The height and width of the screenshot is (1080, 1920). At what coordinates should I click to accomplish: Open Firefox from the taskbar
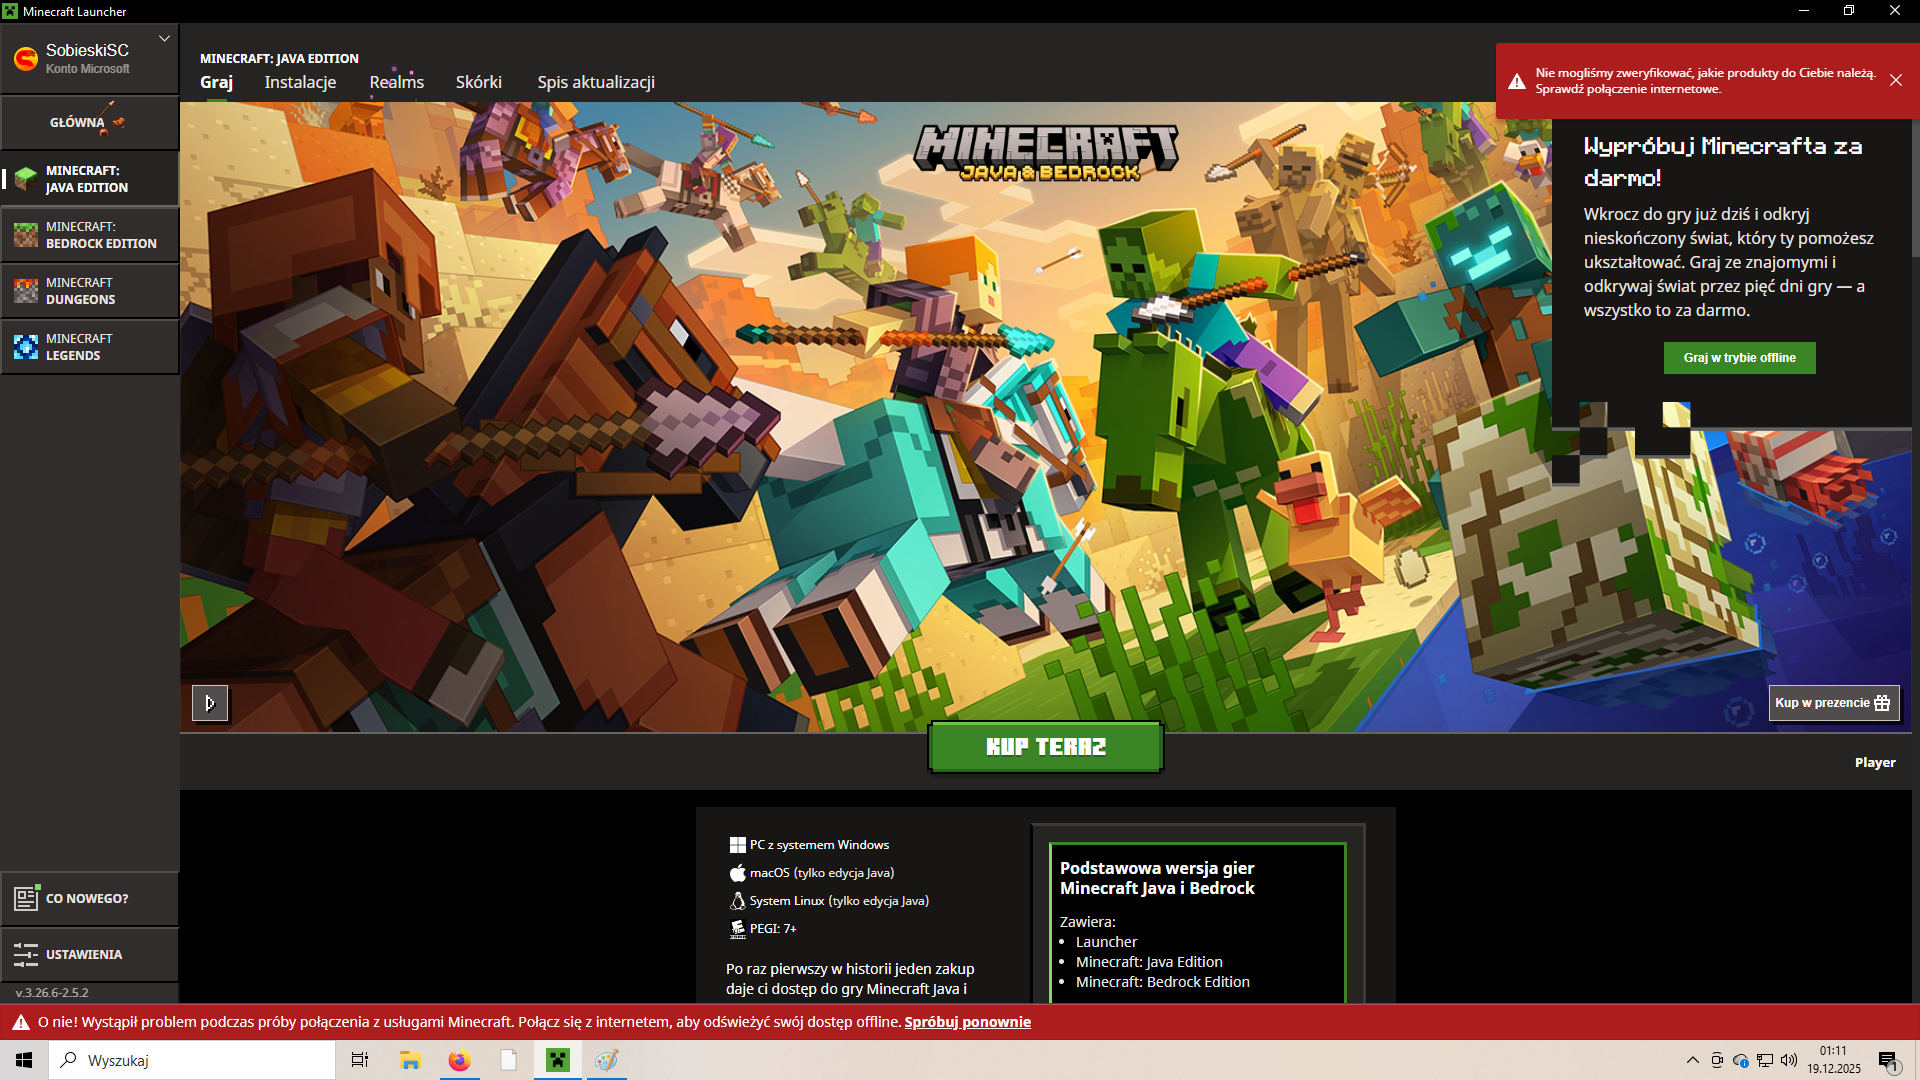(x=459, y=1060)
